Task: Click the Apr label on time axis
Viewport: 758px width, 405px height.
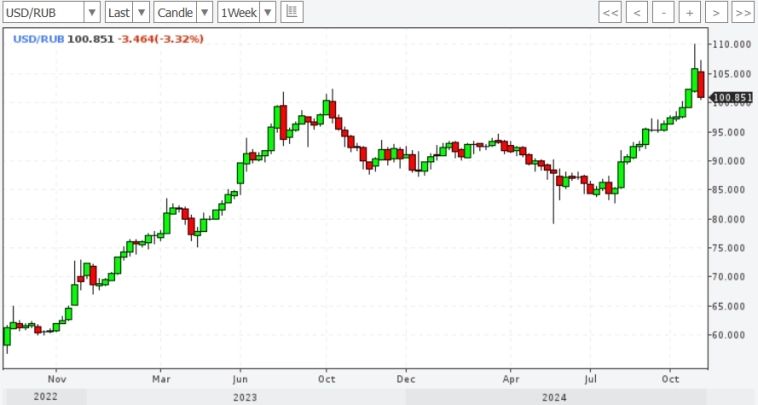Action: [510, 379]
